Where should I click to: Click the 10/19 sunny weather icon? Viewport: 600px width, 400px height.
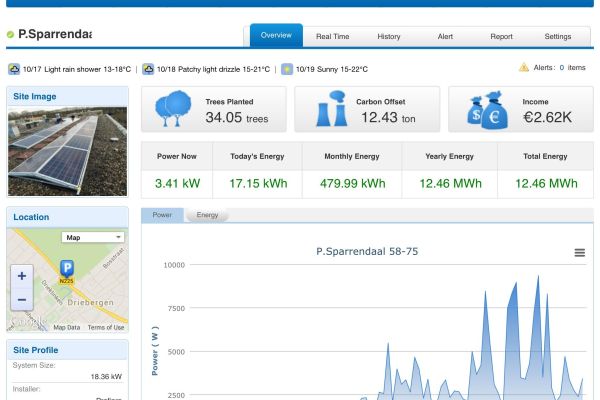tap(287, 69)
